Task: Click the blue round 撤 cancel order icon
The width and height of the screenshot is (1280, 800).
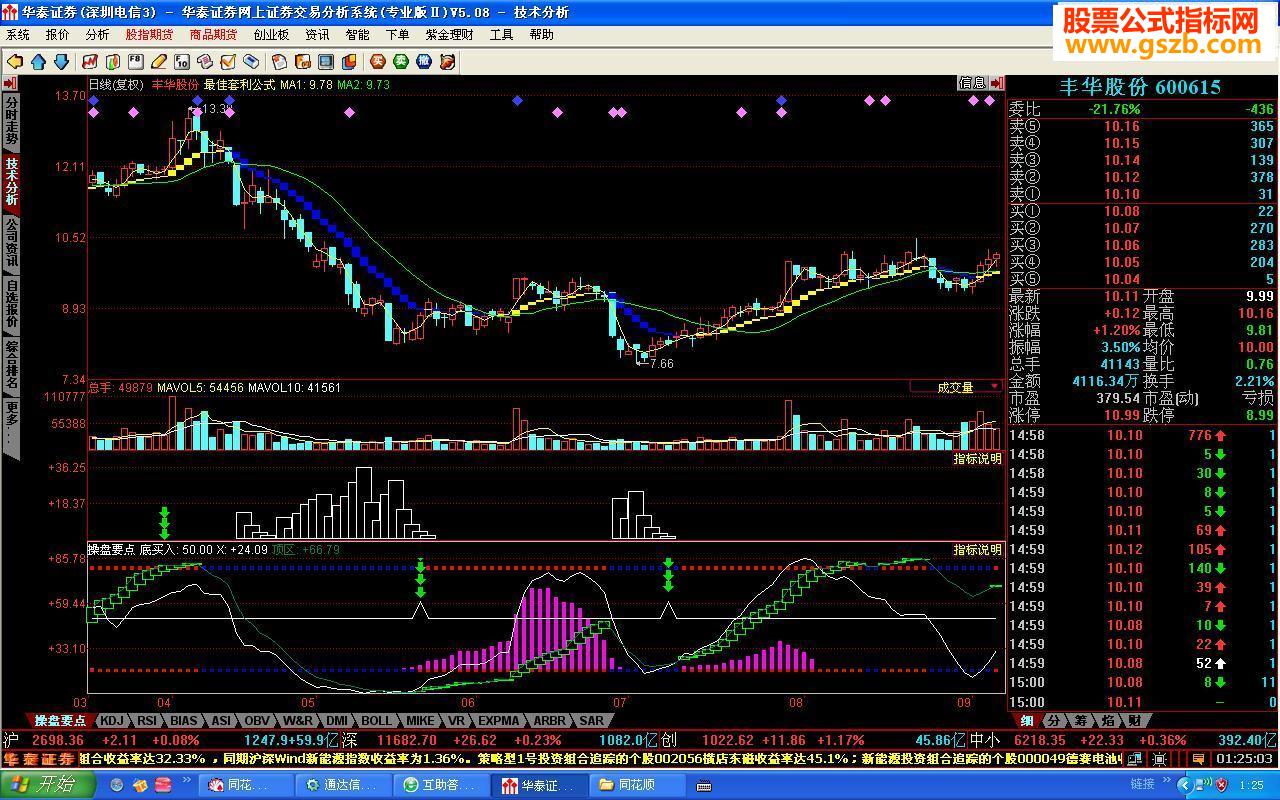Action: point(424,62)
